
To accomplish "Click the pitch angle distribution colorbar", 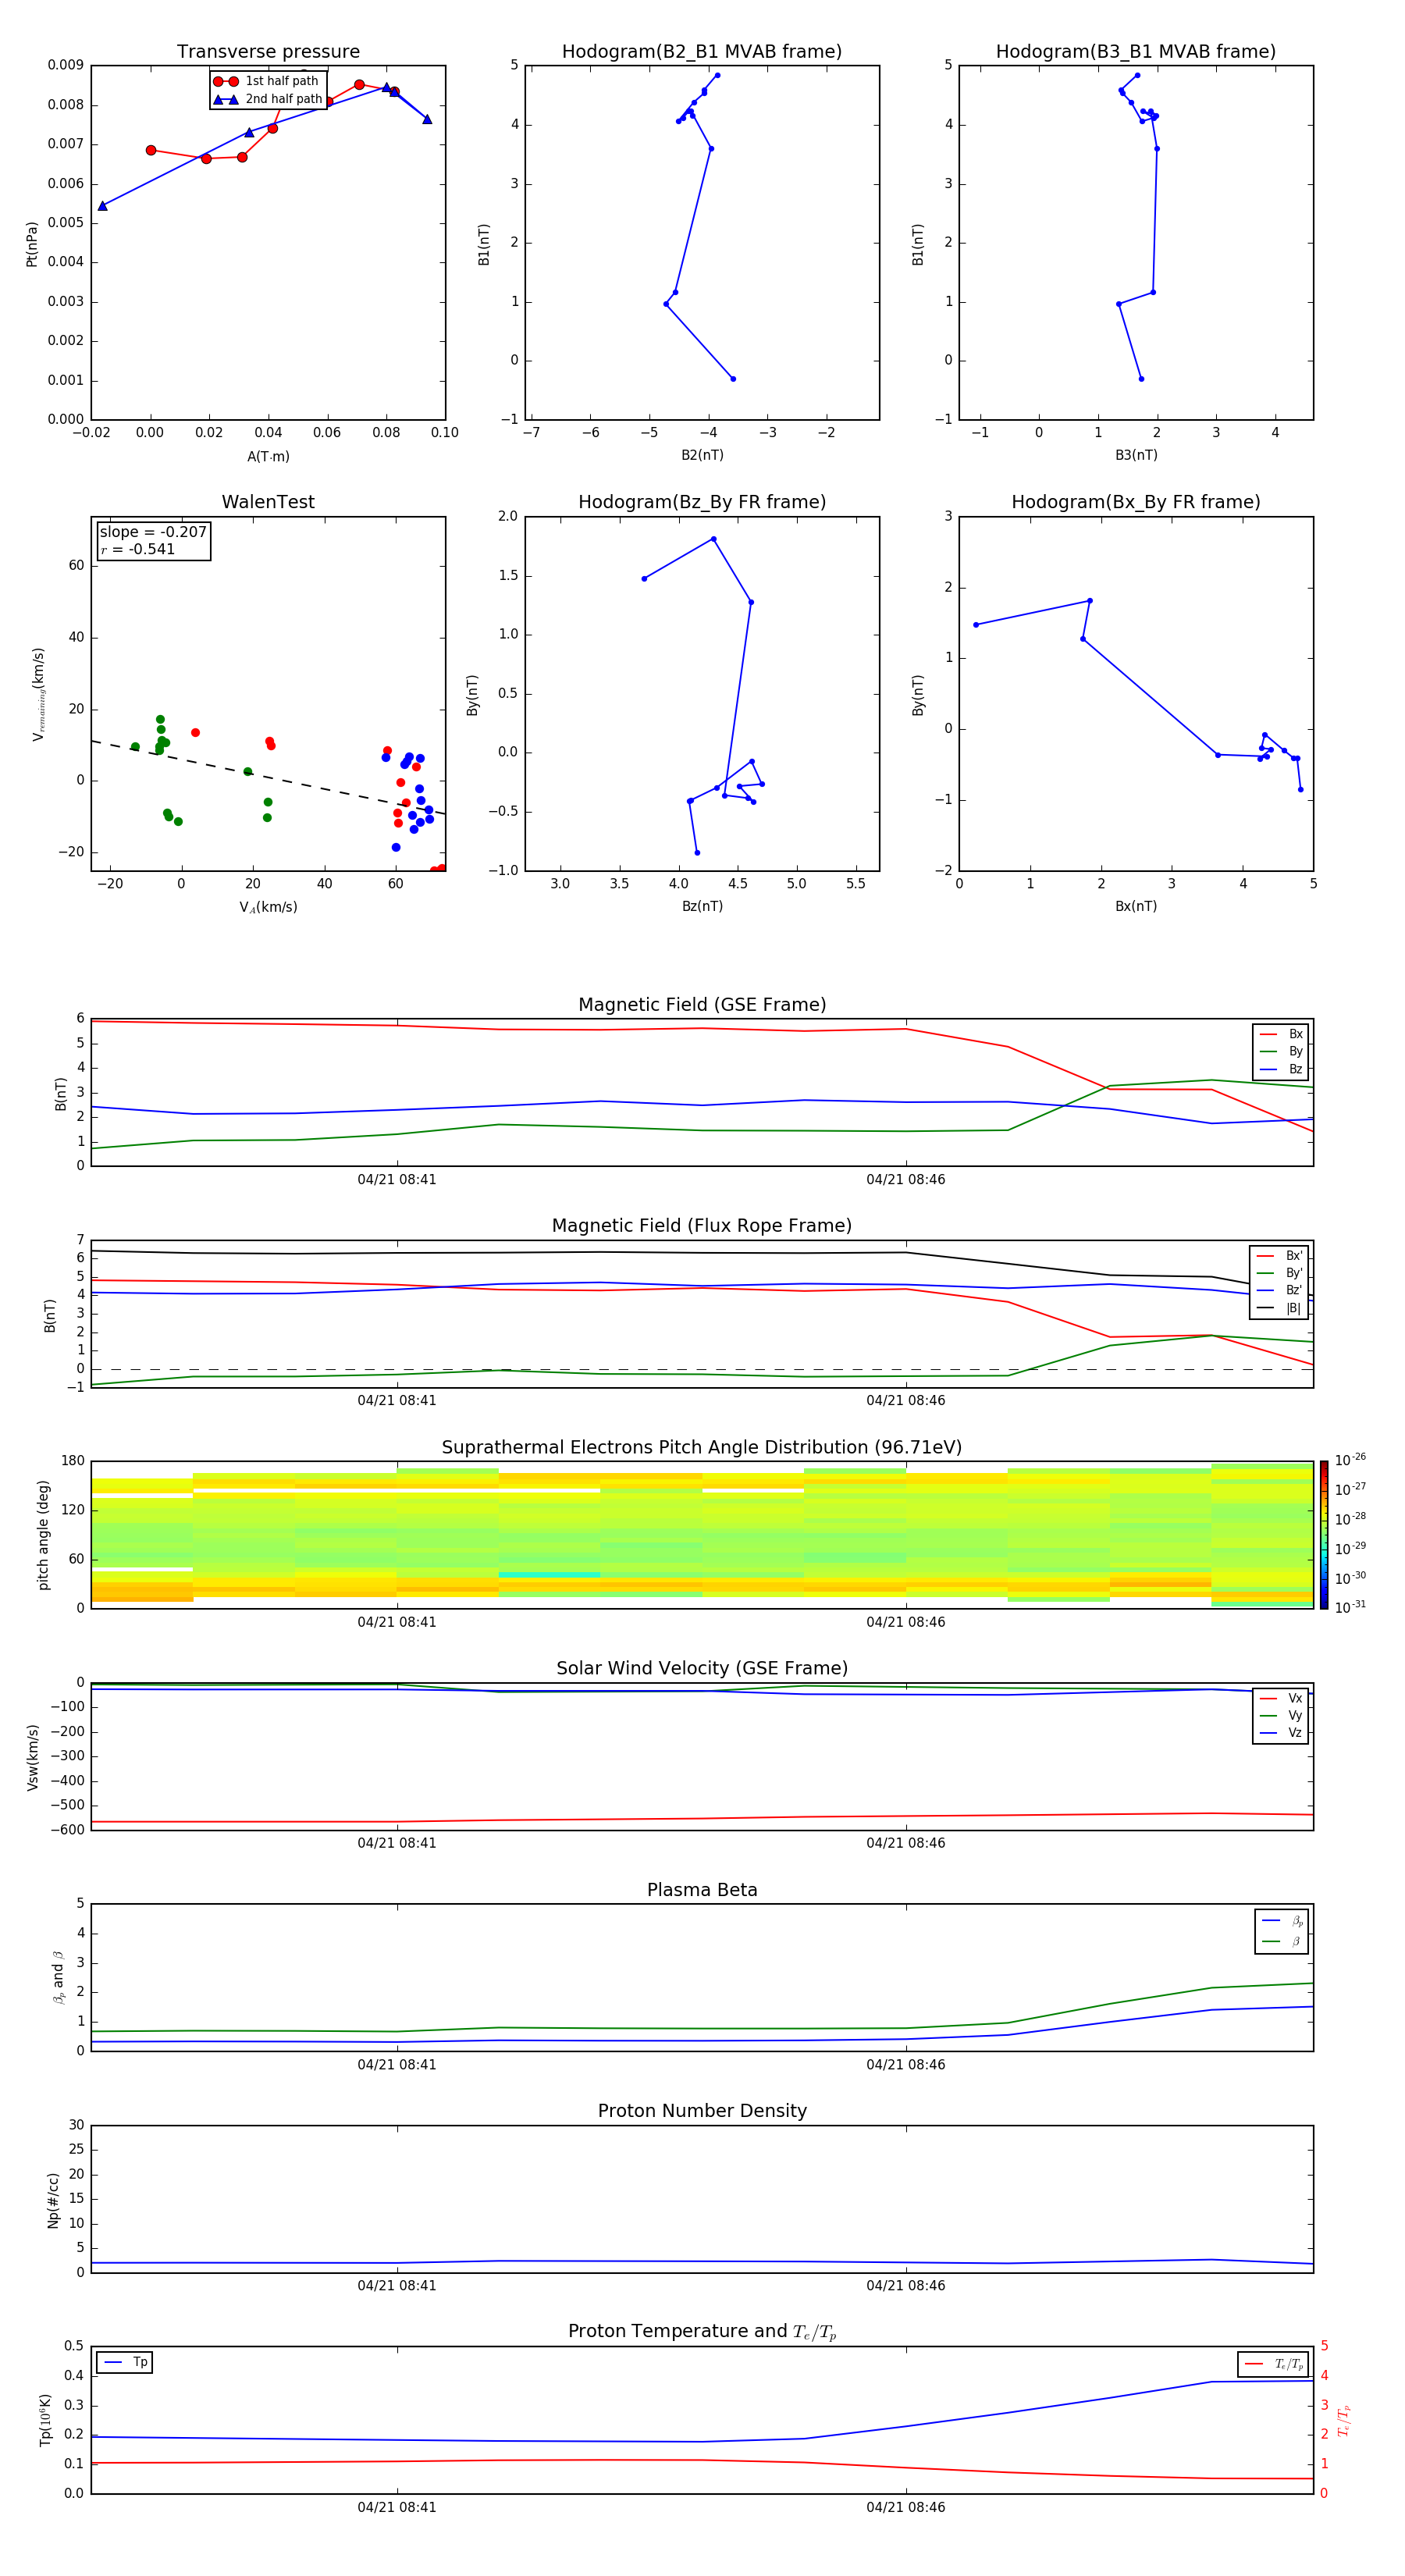I will coord(1324,1535).
